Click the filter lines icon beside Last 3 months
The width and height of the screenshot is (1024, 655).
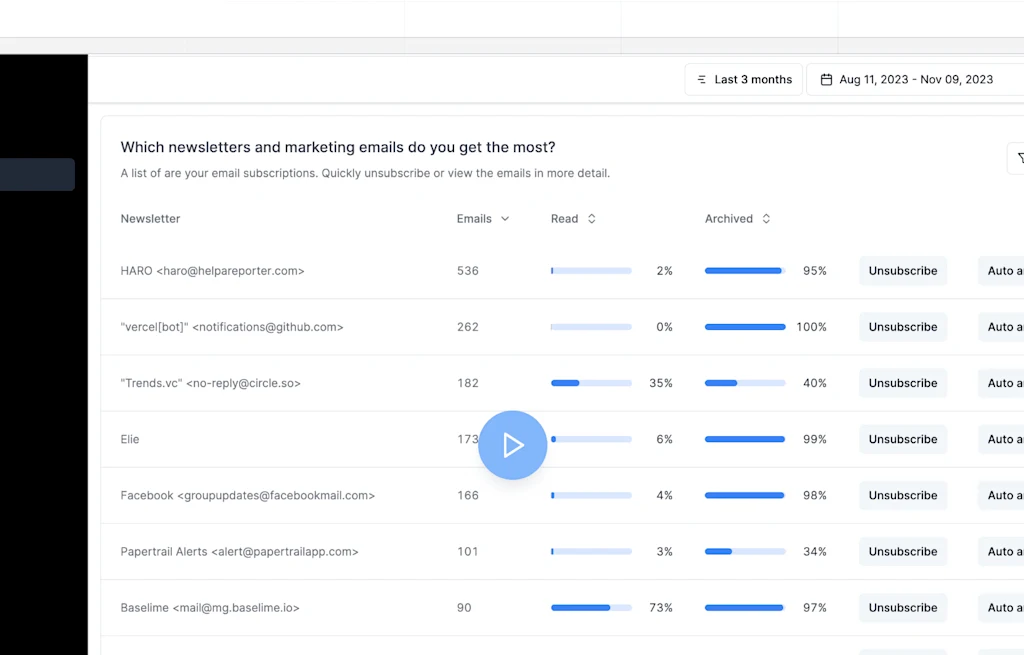pos(702,80)
